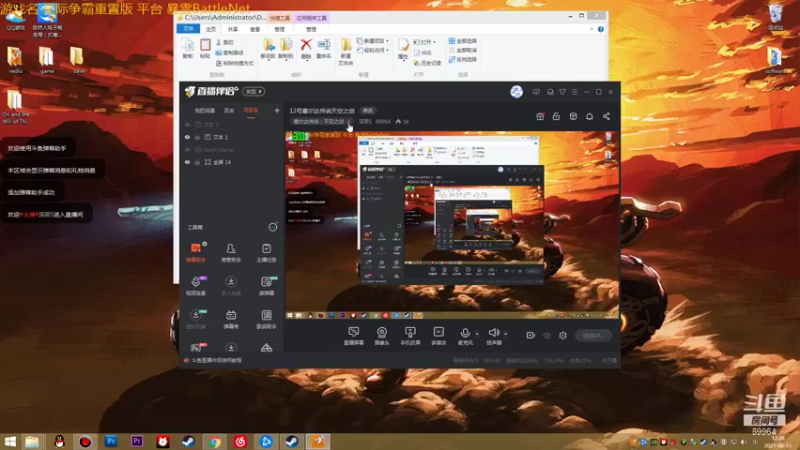Open Explorer help question mark
This screenshot has width=800, height=450.
[601, 29]
